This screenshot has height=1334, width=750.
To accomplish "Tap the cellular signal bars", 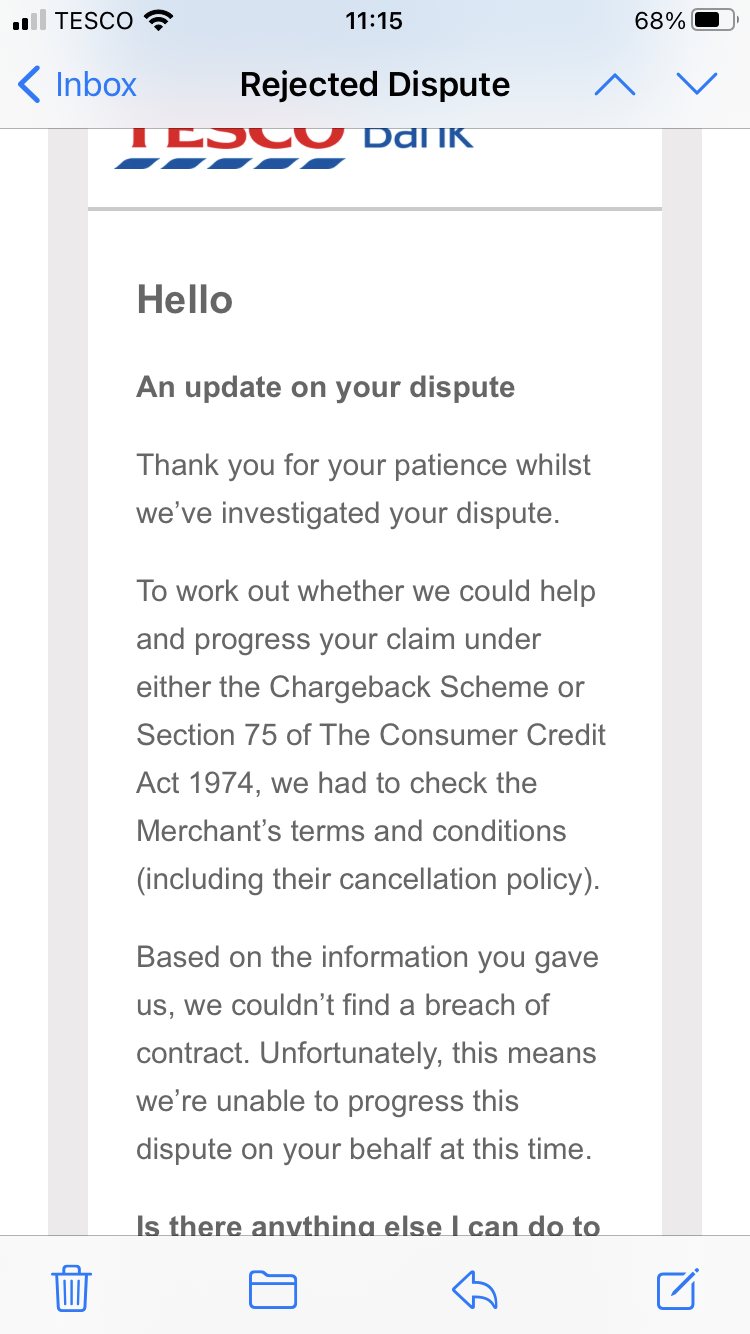I will tap(29, 22).
